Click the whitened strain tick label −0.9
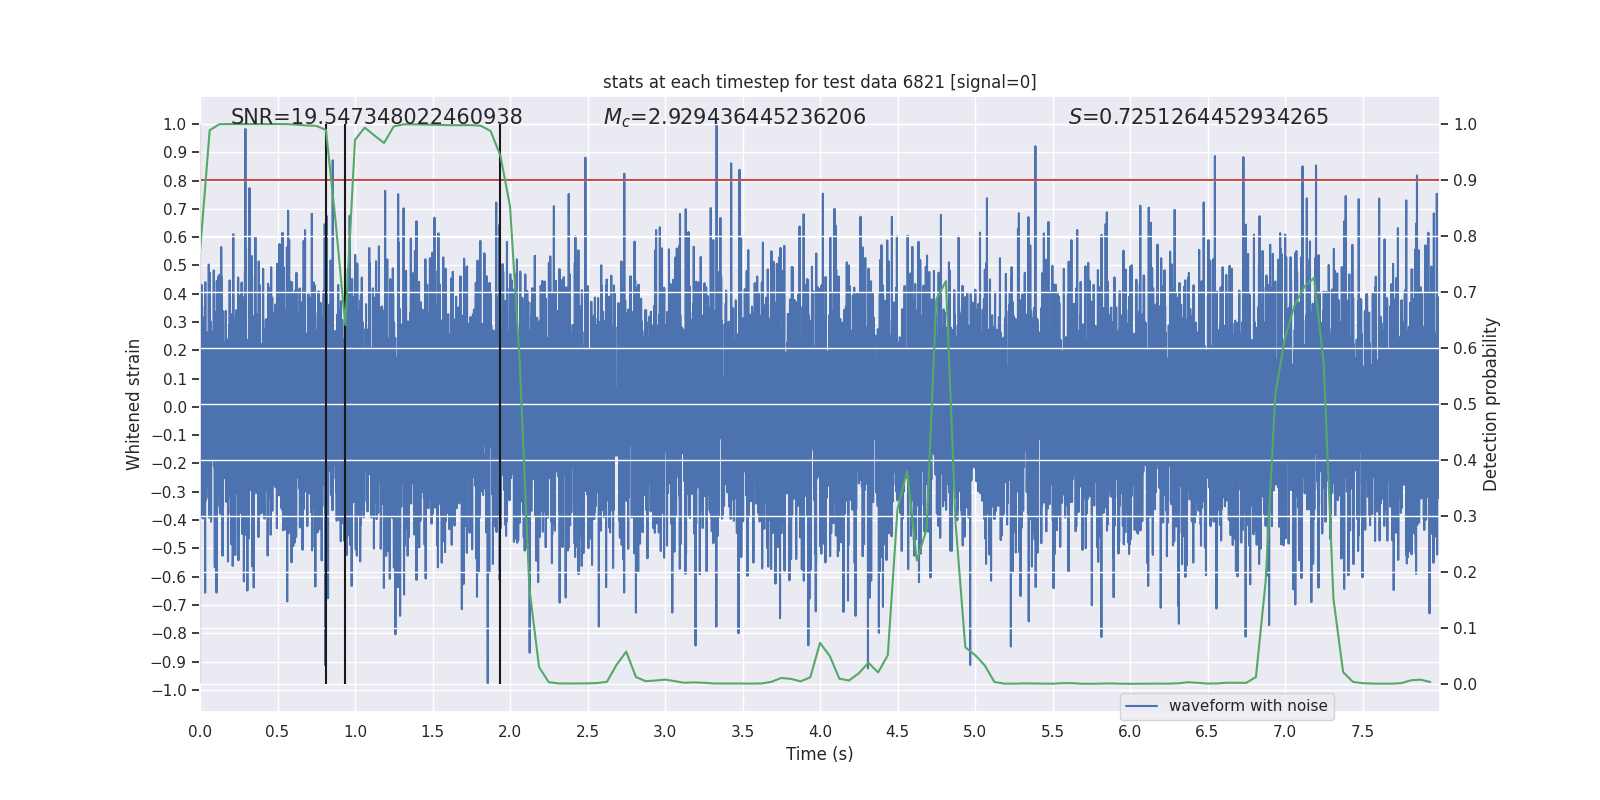The height and width of the screenshot is (800, 1600). click(x=169, y=662)
